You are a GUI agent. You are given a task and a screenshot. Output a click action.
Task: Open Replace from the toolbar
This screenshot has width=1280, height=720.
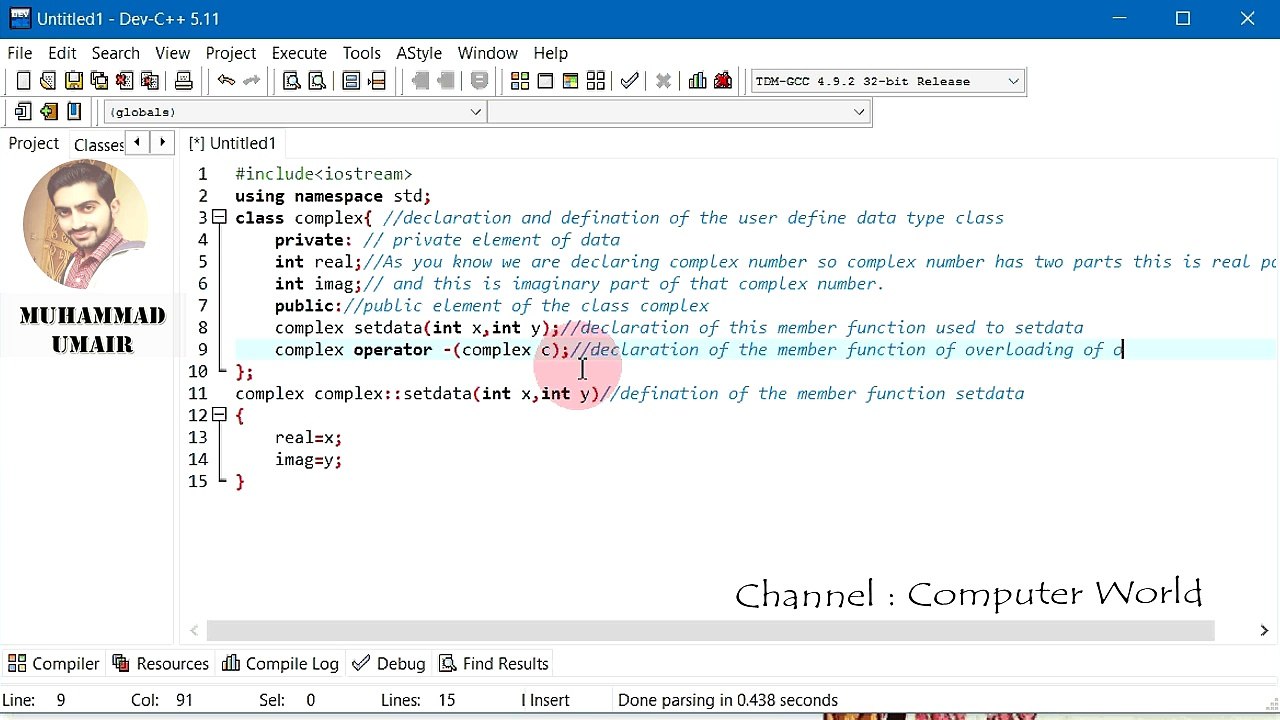tap(317, 81)
